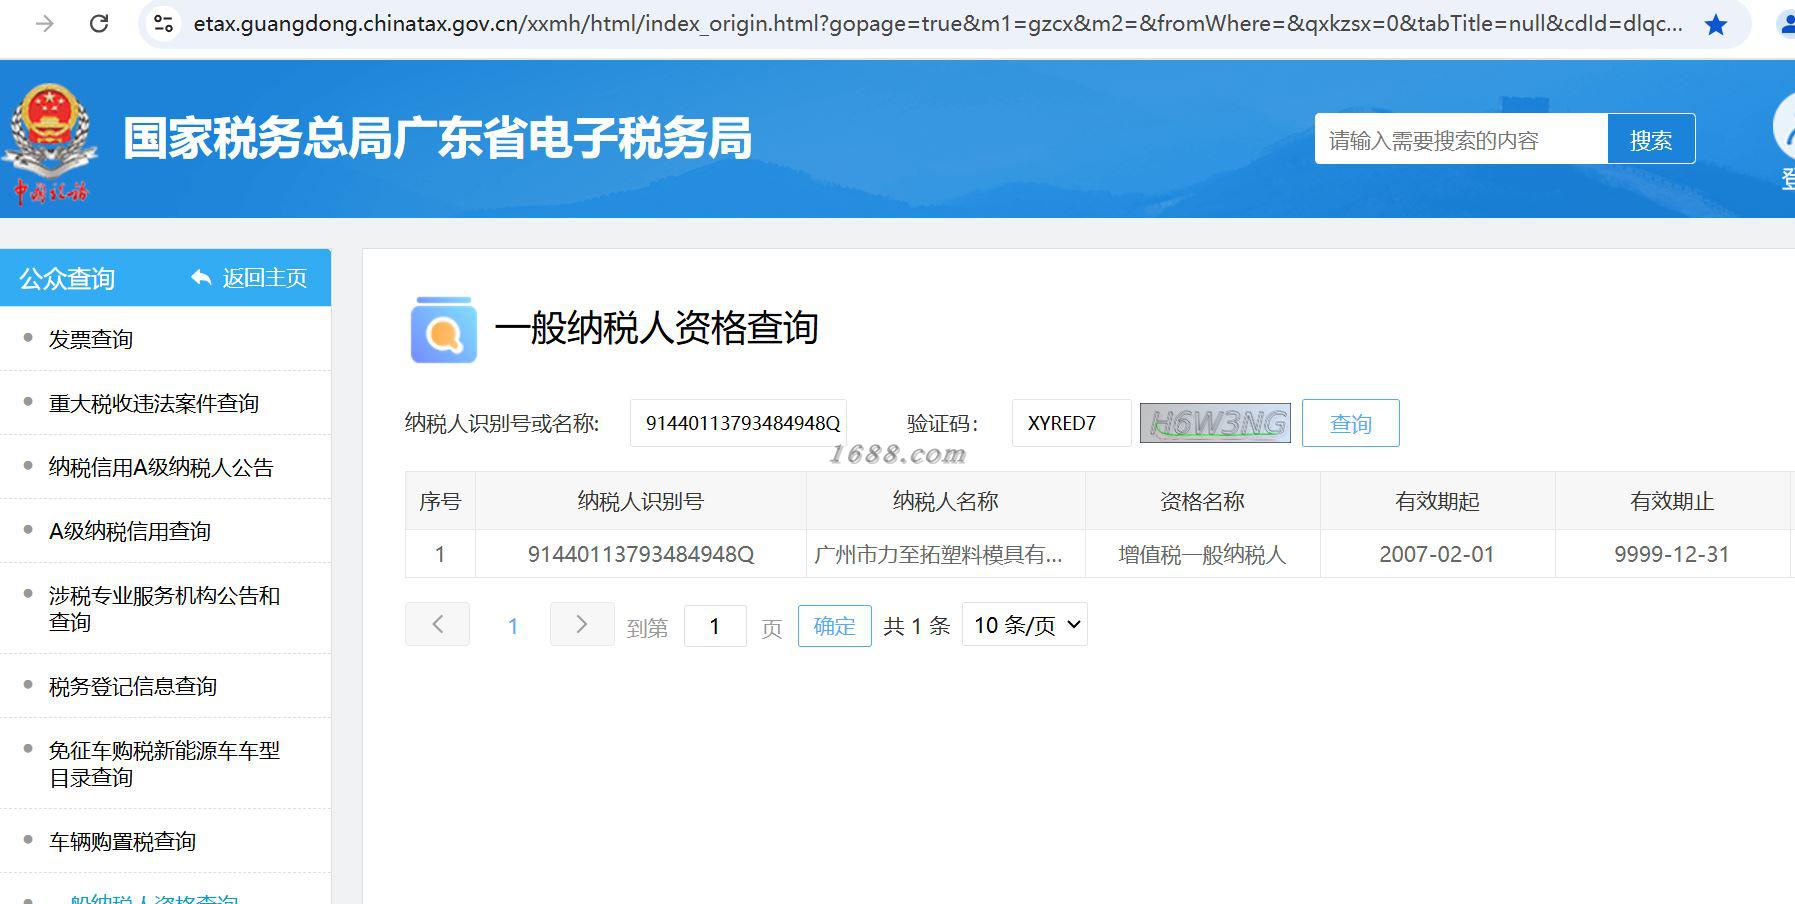Click the 到第 page number input
The image size is (1795, 904).
[715, 626]
